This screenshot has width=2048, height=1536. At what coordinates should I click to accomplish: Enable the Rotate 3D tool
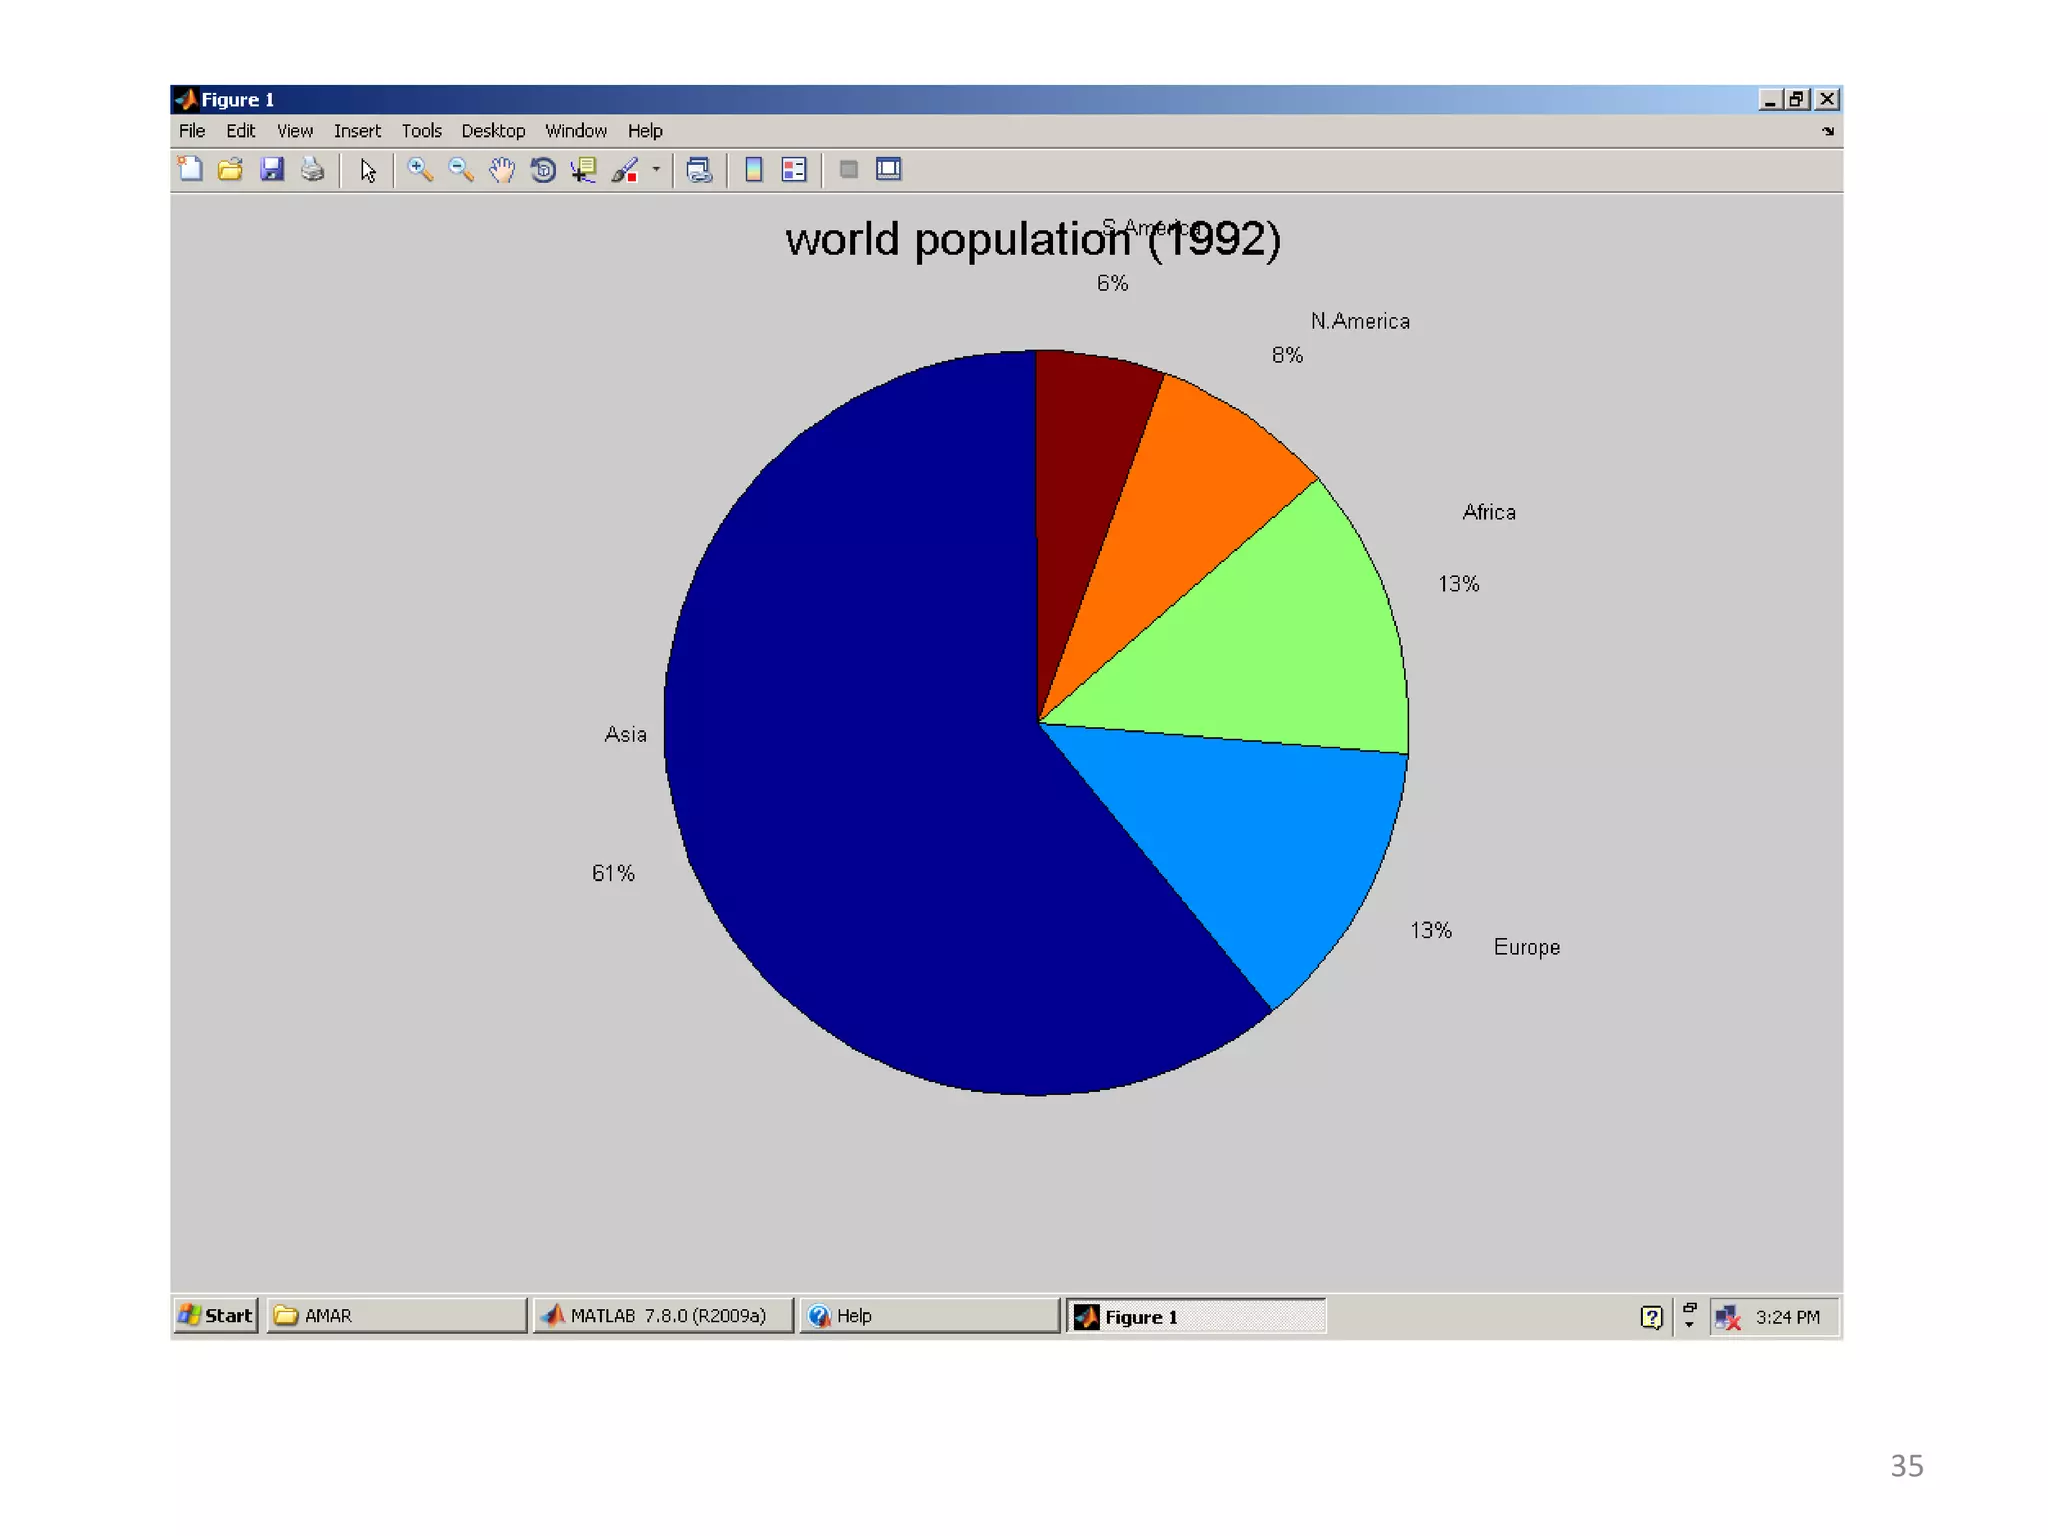point(543,170)
